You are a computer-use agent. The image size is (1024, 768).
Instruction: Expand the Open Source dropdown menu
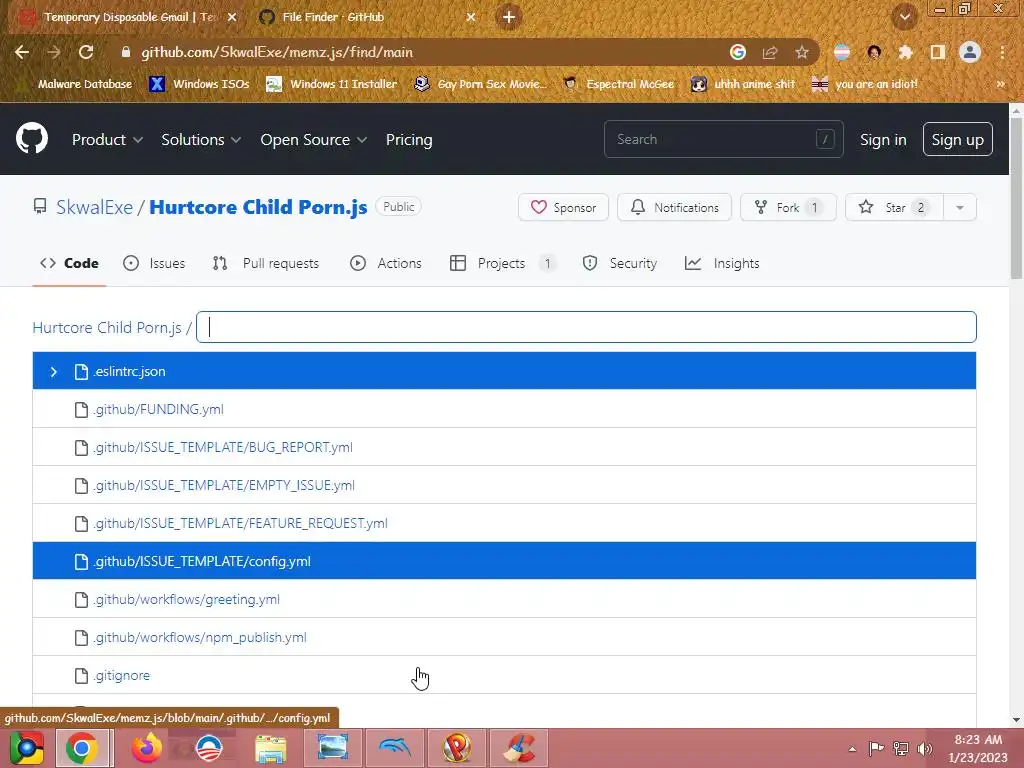(x=313, y=140)
